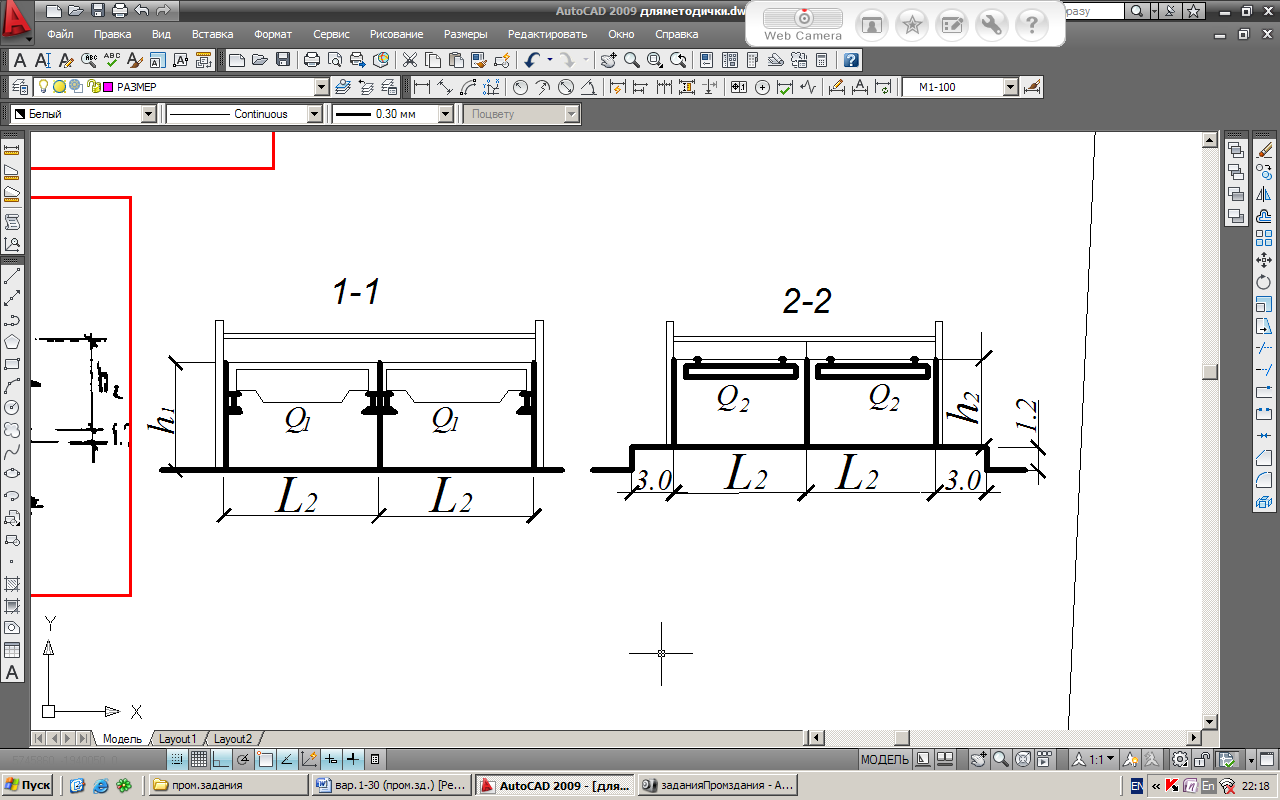
Task: Open the Undo history dropdown arrow
Action: pos(550,60)
